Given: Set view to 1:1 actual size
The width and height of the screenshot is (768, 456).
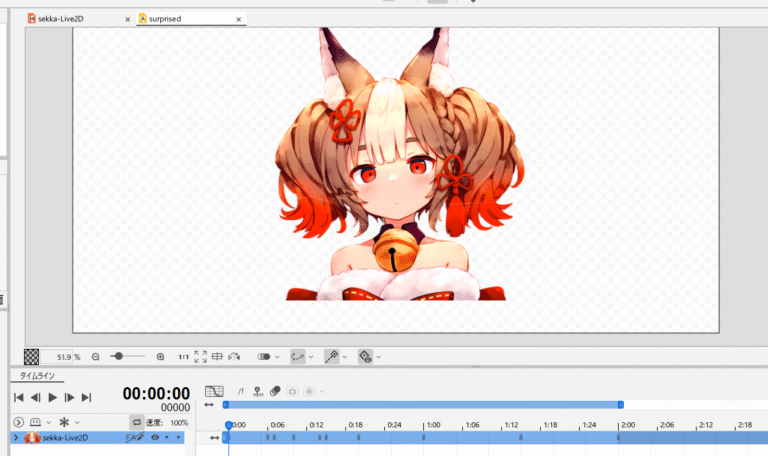Looking at the screenshot, I should click(183, 357).
